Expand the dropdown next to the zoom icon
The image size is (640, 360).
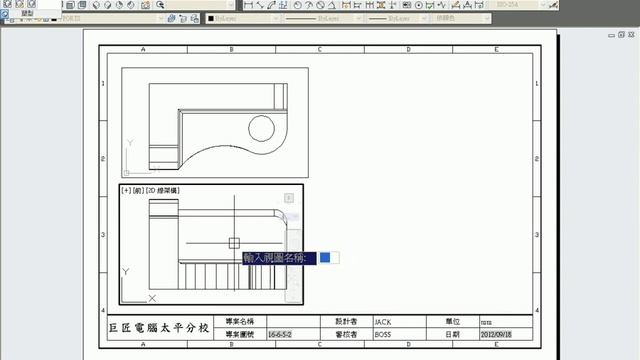tap(231, 5)
